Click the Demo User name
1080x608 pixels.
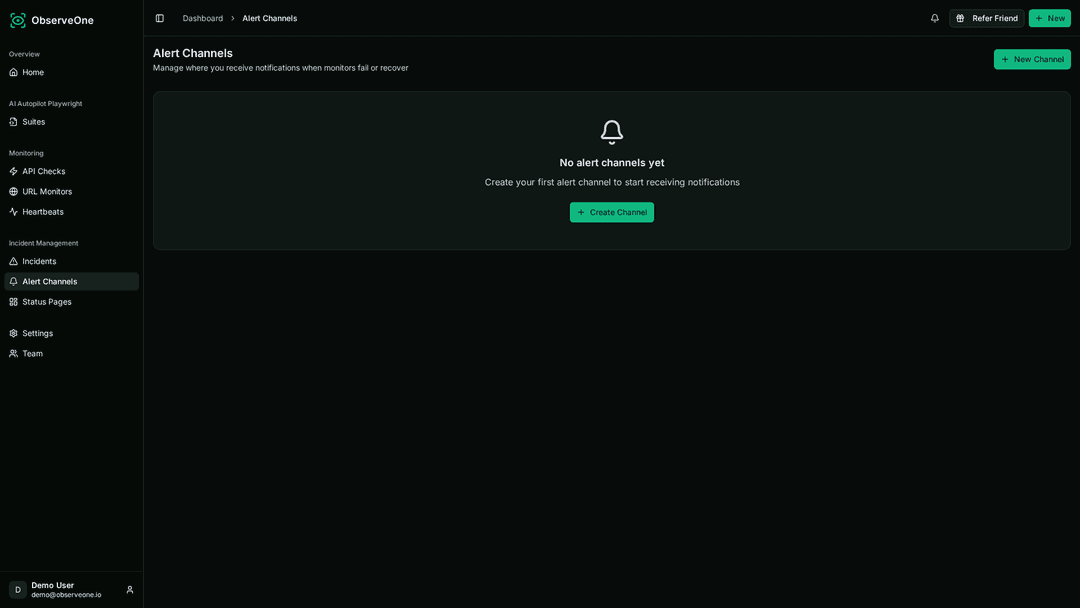click(52, 585)
